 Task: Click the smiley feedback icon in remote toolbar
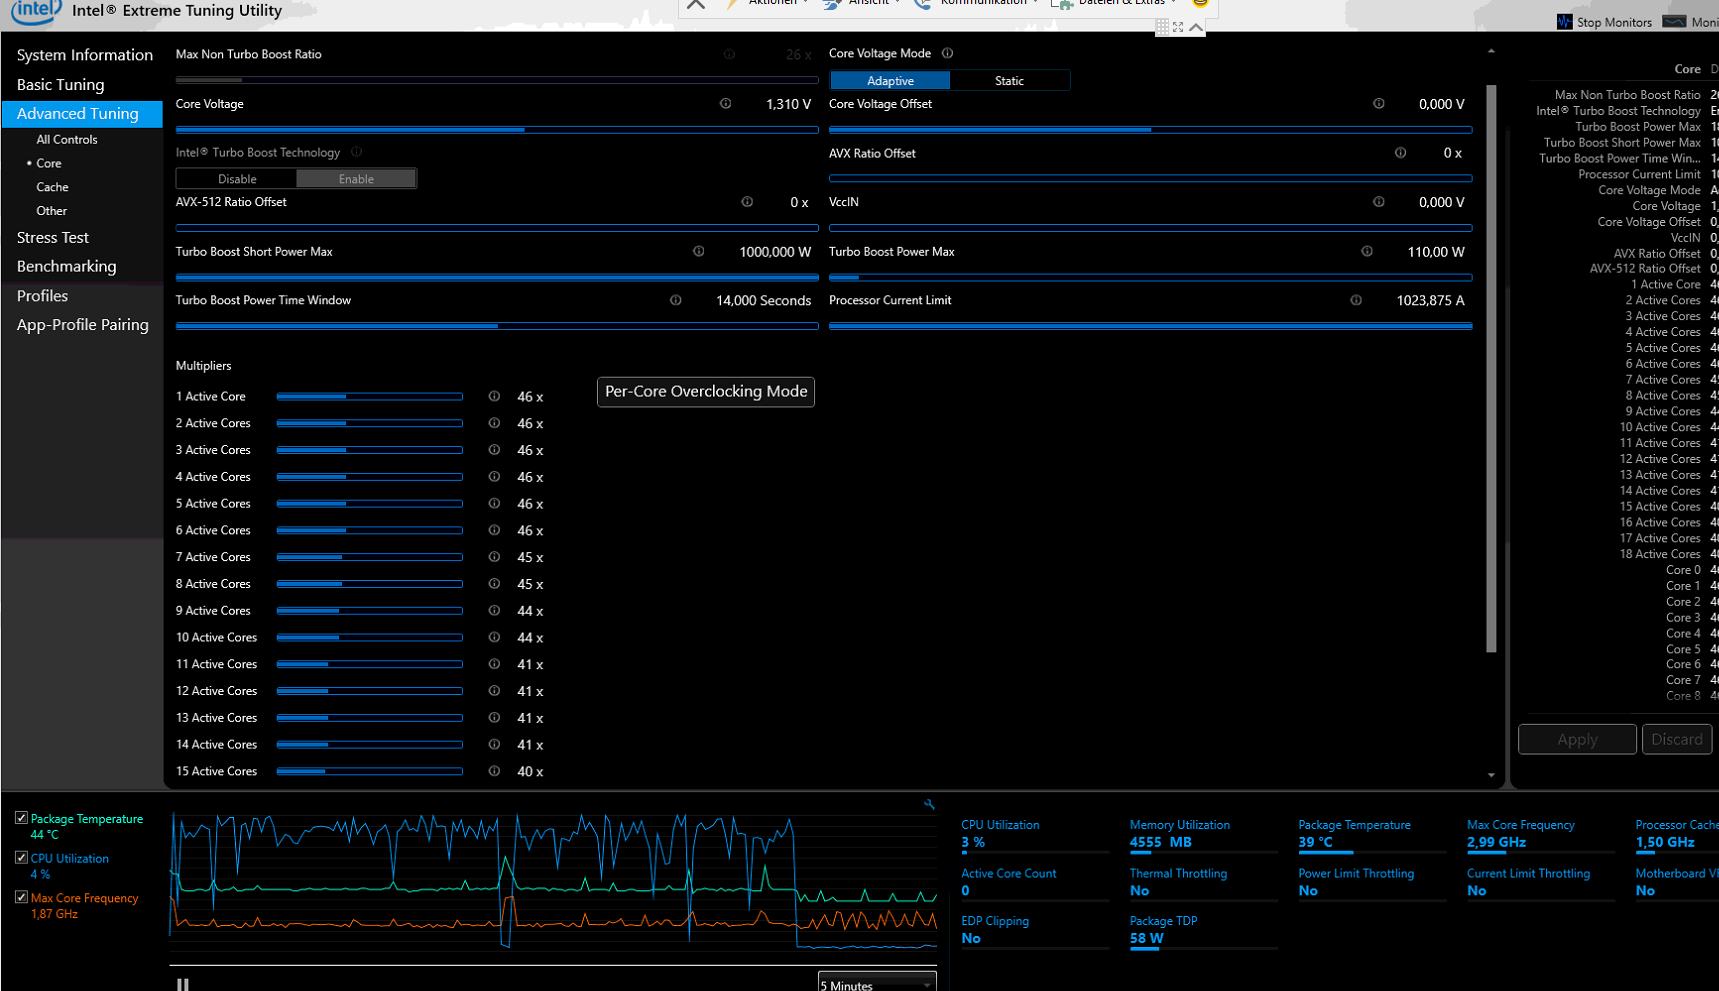point(1200,3)
